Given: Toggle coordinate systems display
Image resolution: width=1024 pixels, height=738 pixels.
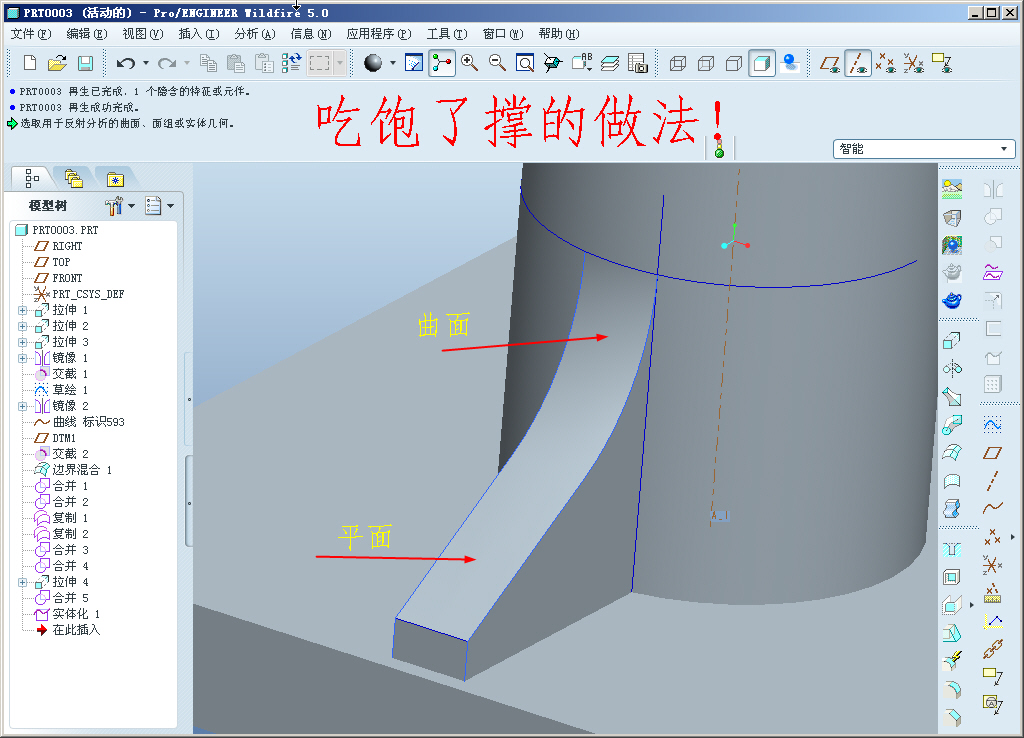Looking at the screenshot, I should click(x=914, y=63).
